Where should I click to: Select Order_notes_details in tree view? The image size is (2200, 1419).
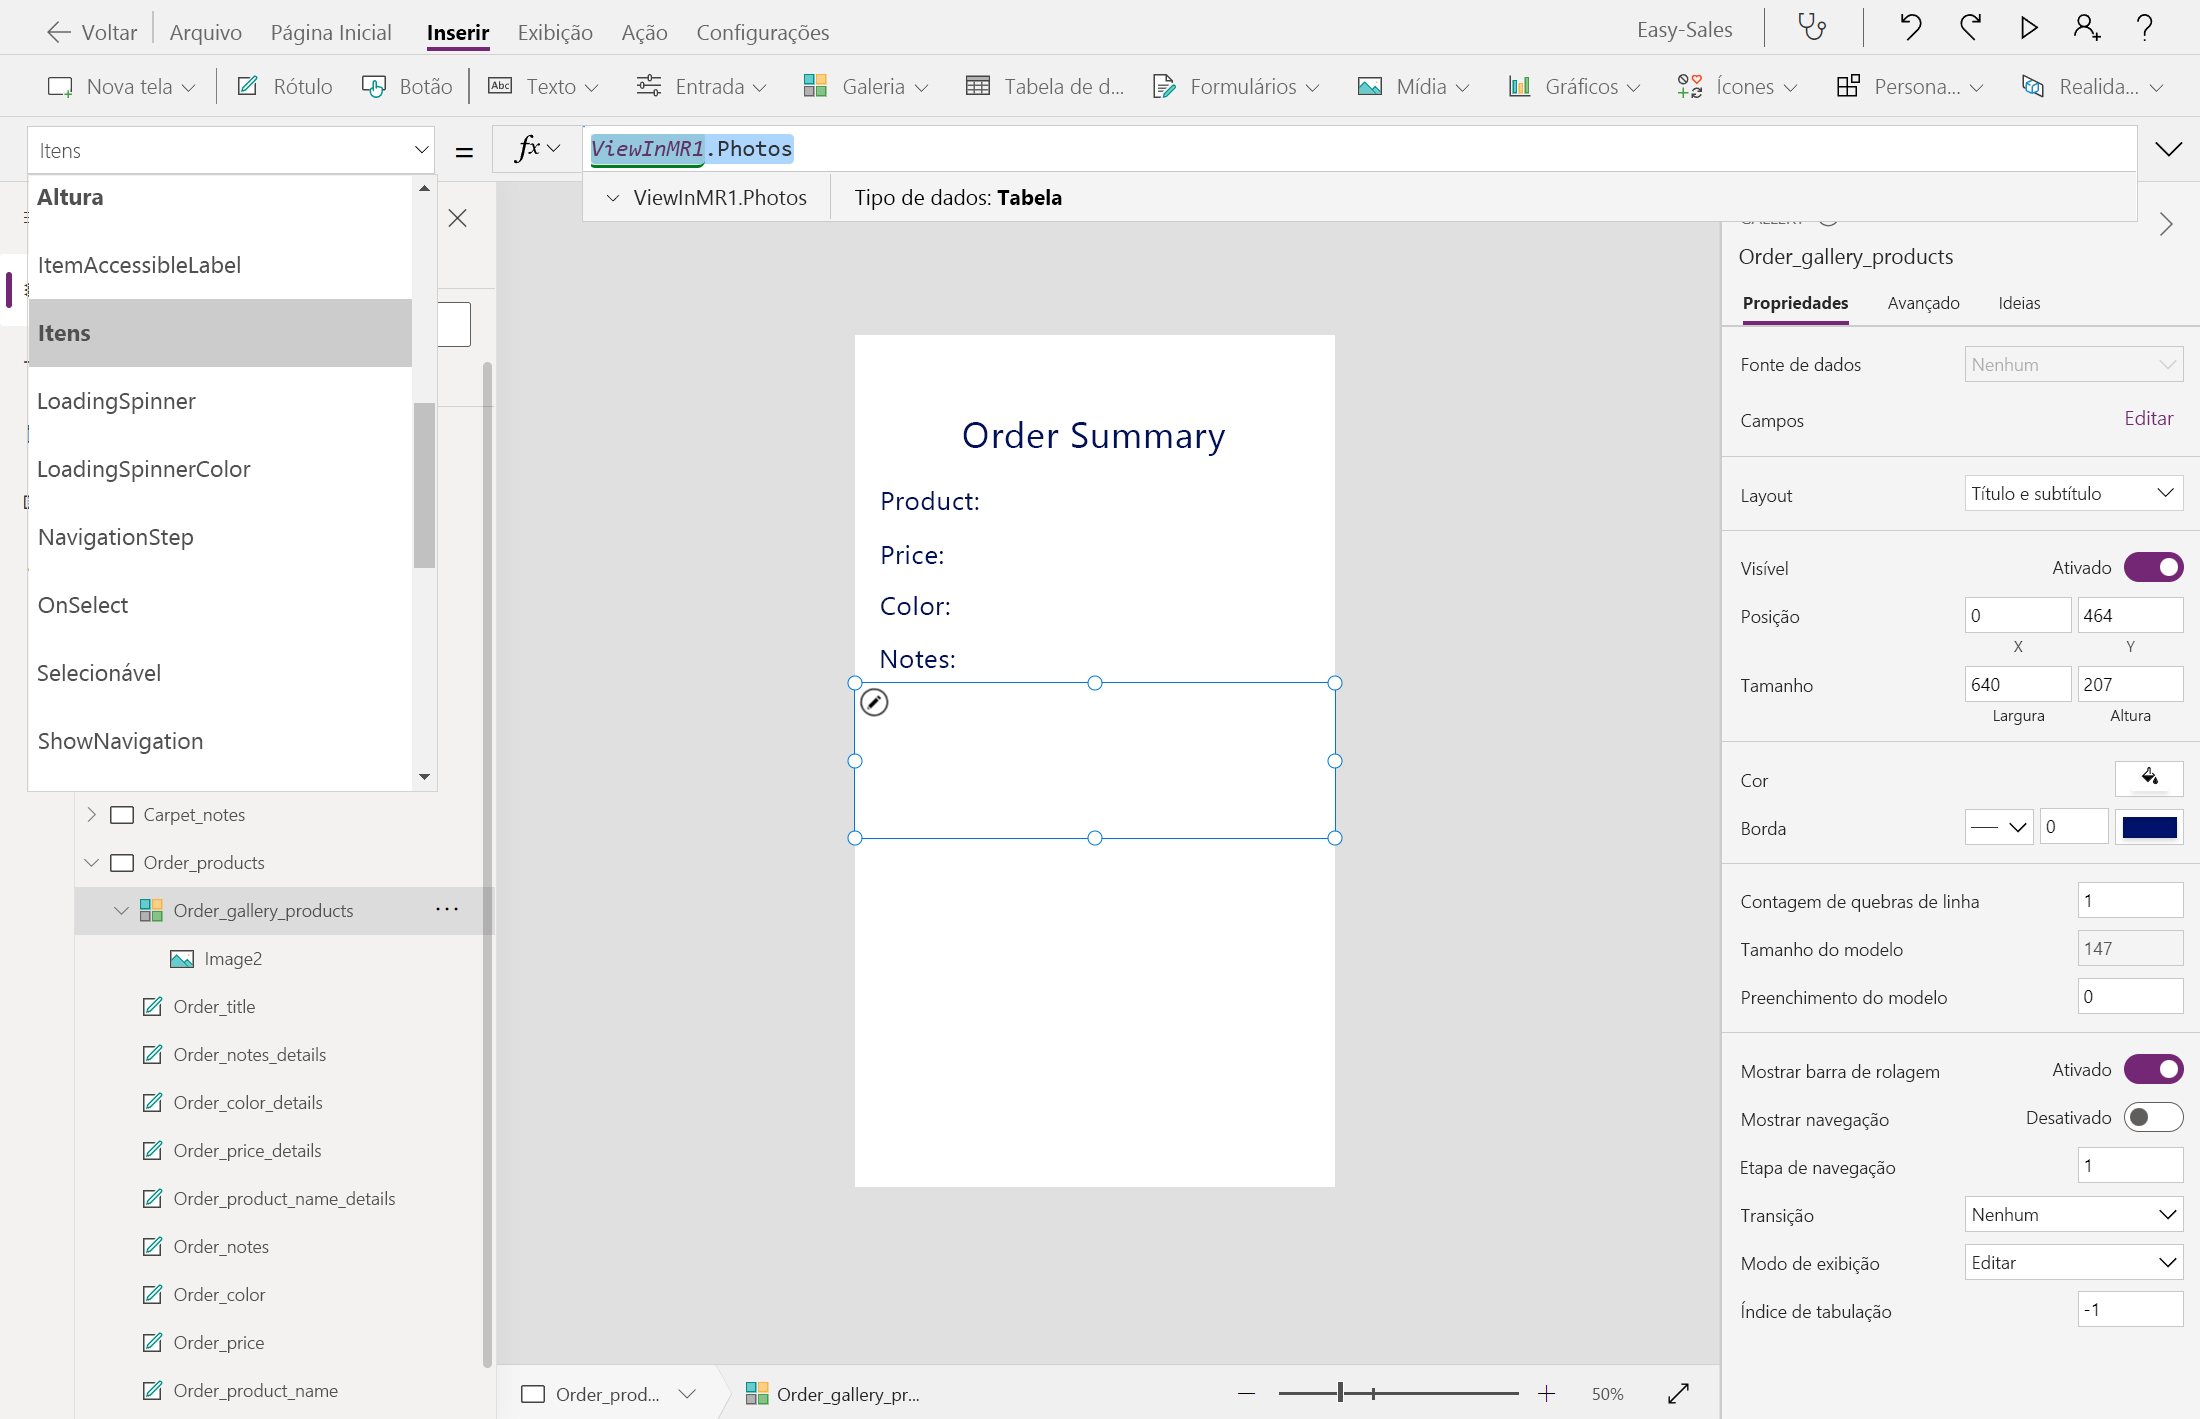250,1055
